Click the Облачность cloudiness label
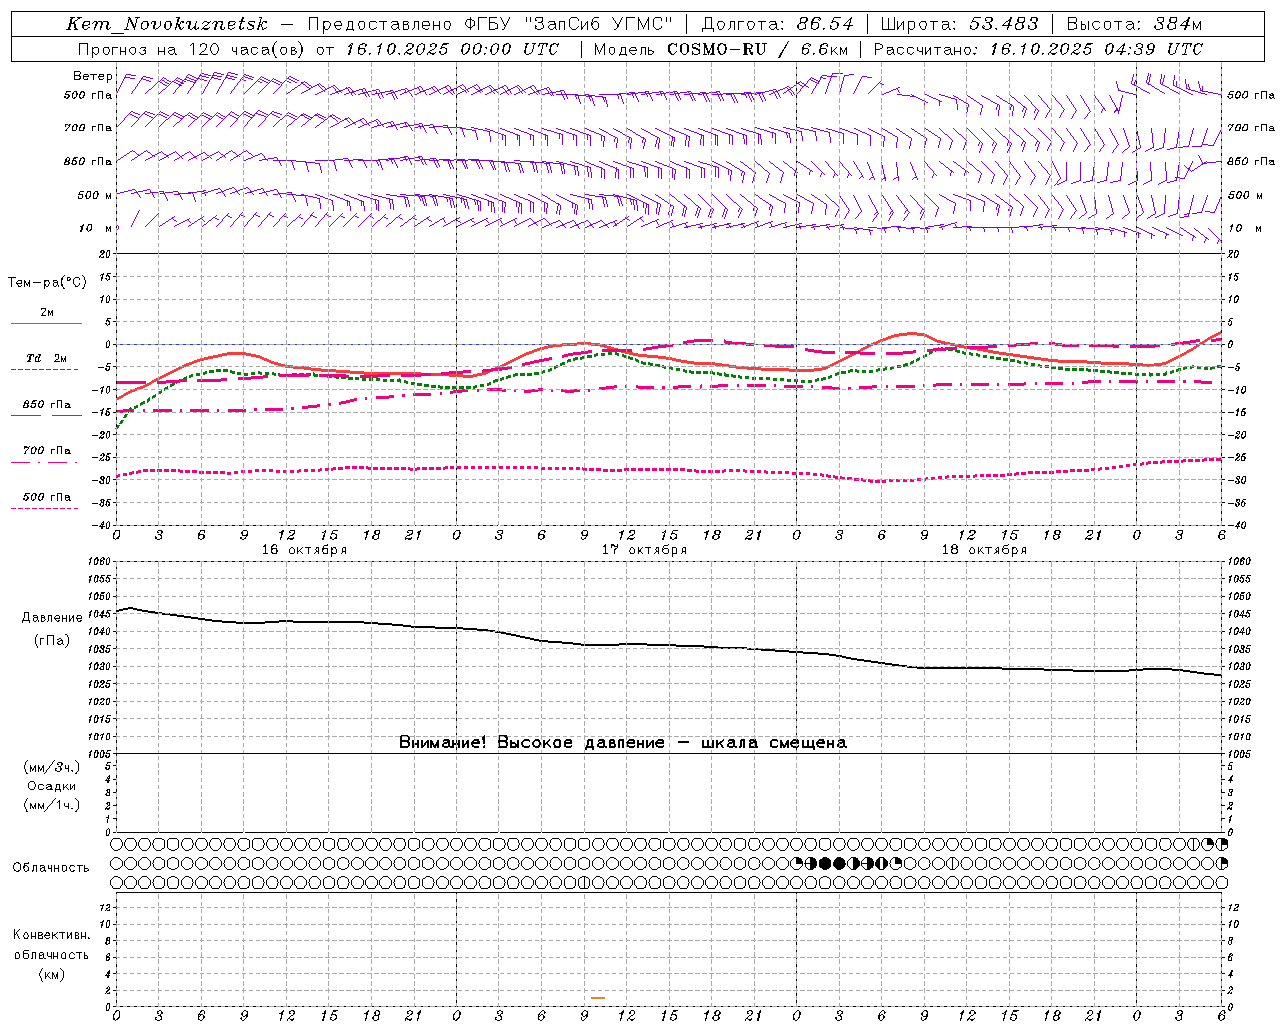This screenshot has width=1280, height=1024. pos(51,867)
